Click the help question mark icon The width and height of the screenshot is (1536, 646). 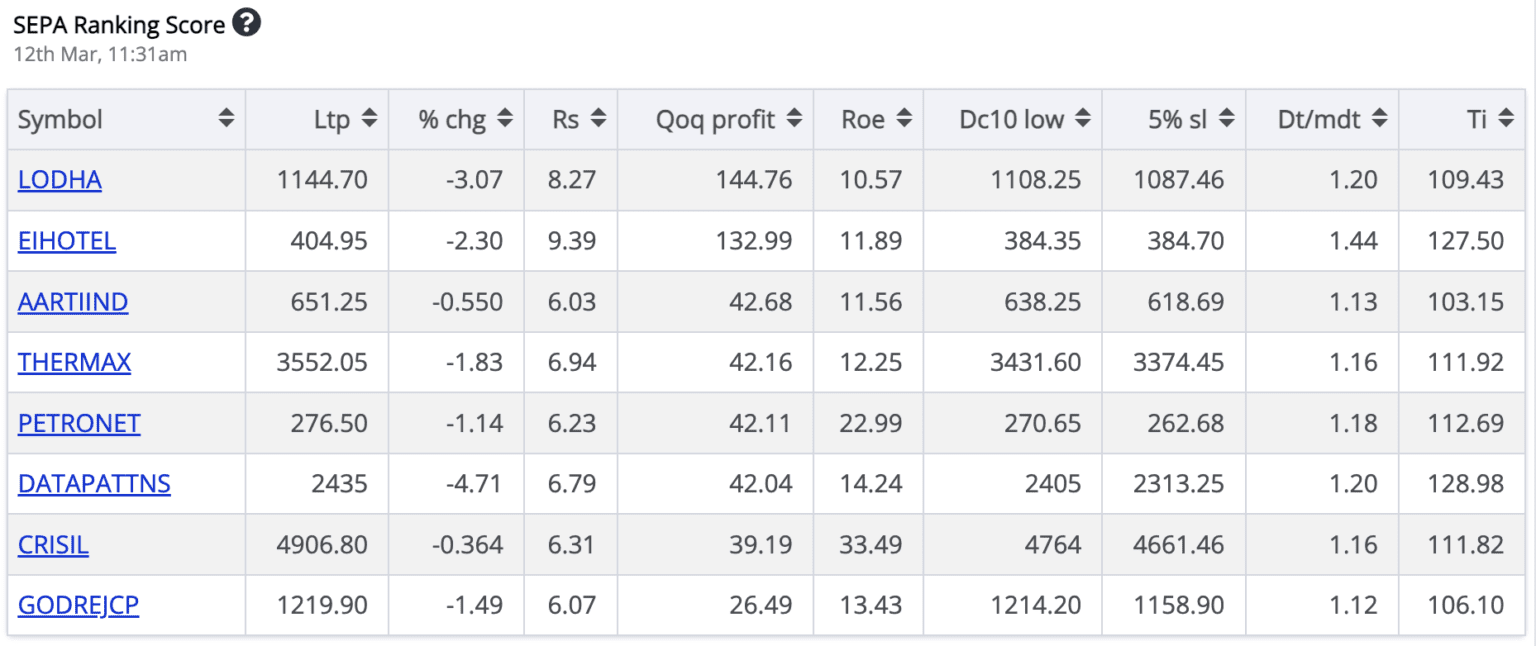[246, 22]
